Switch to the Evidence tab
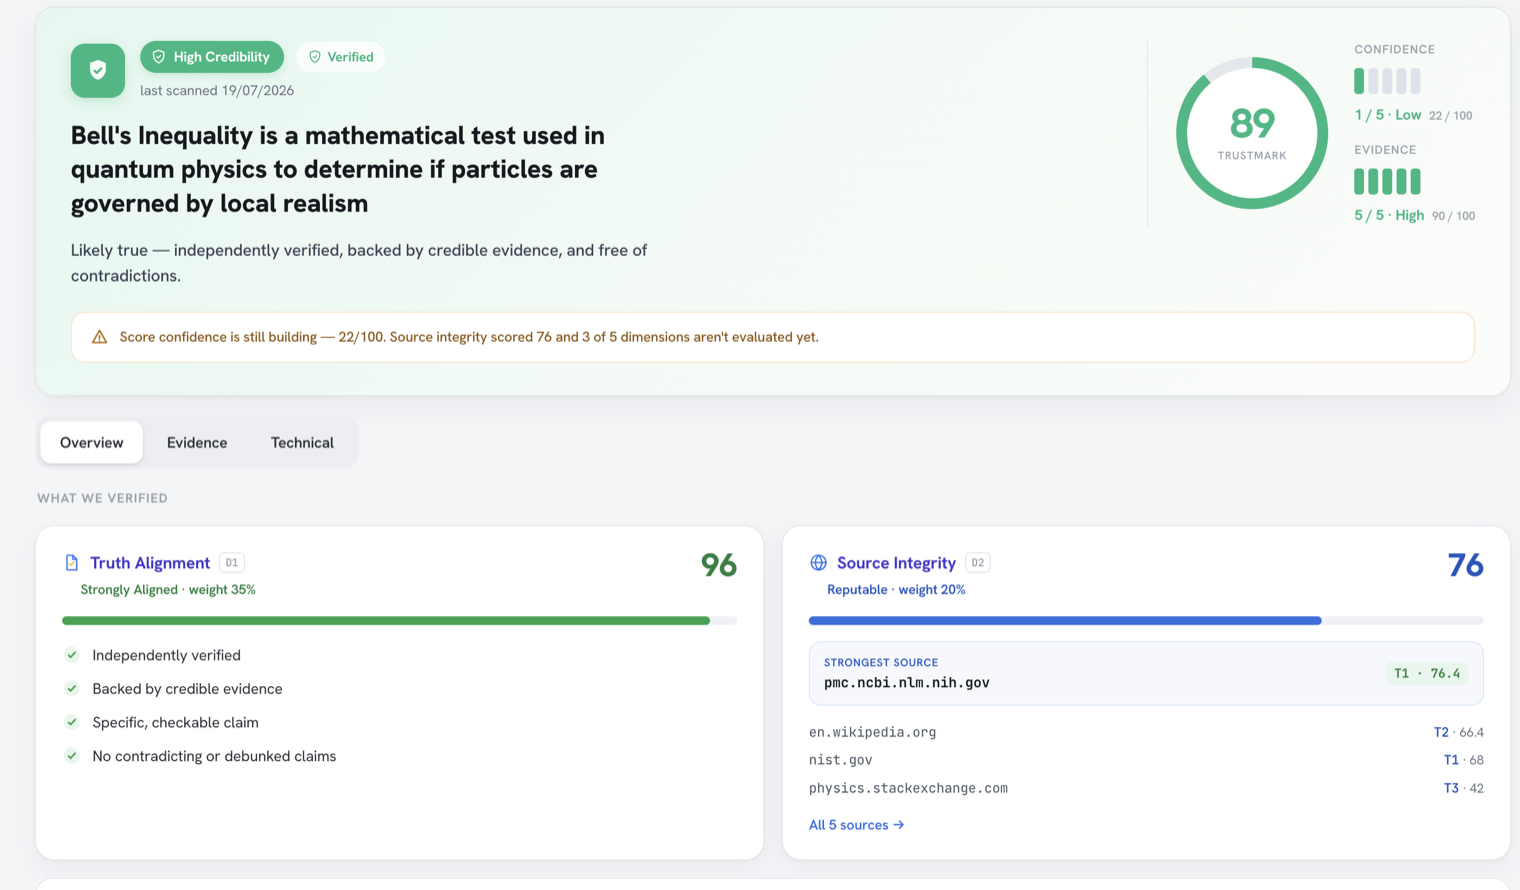The image size is (1520, 890). (197, 442)
